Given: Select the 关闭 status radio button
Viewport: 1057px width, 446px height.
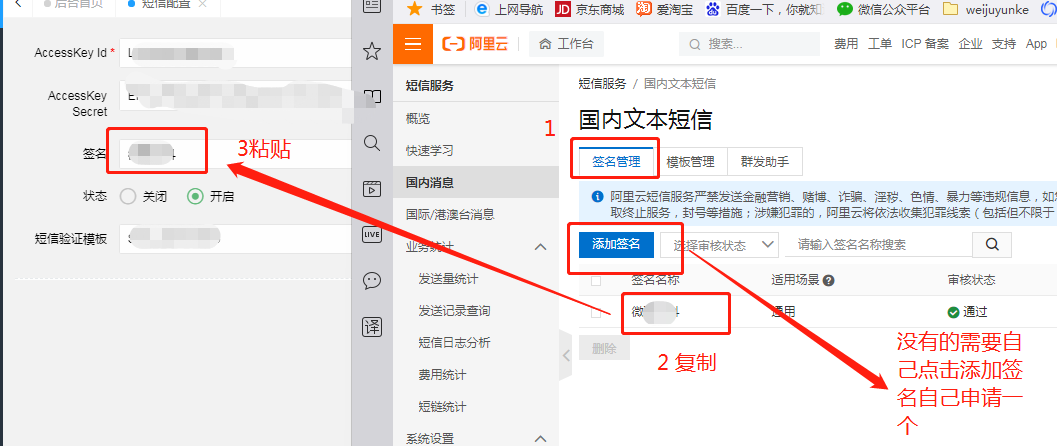Looking at the screenshot, I should pos(127,197).
